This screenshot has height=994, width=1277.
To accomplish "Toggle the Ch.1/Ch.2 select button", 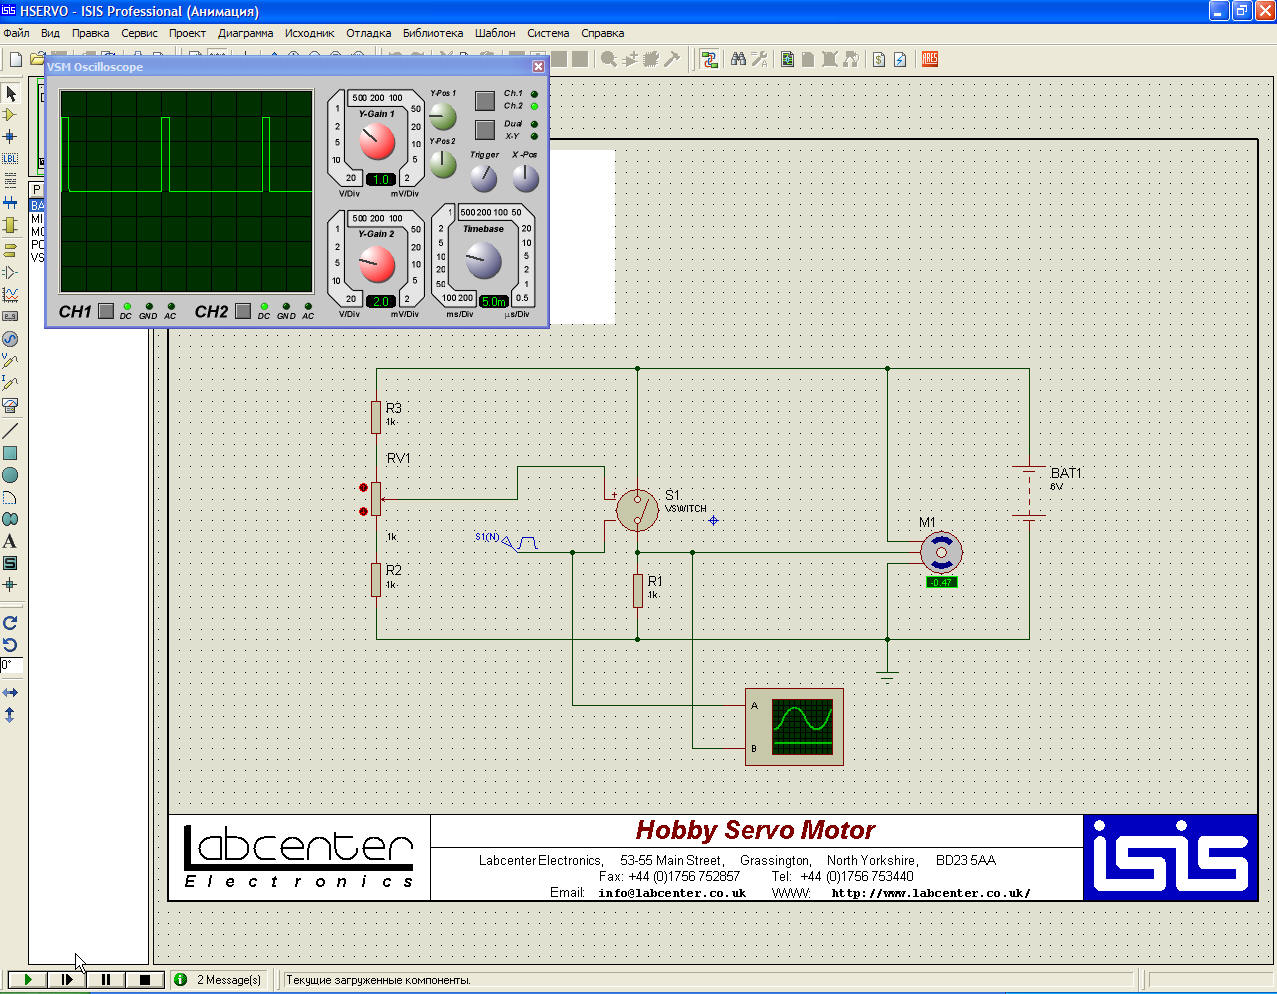I will pyautogui.click(x=485, y=100).
